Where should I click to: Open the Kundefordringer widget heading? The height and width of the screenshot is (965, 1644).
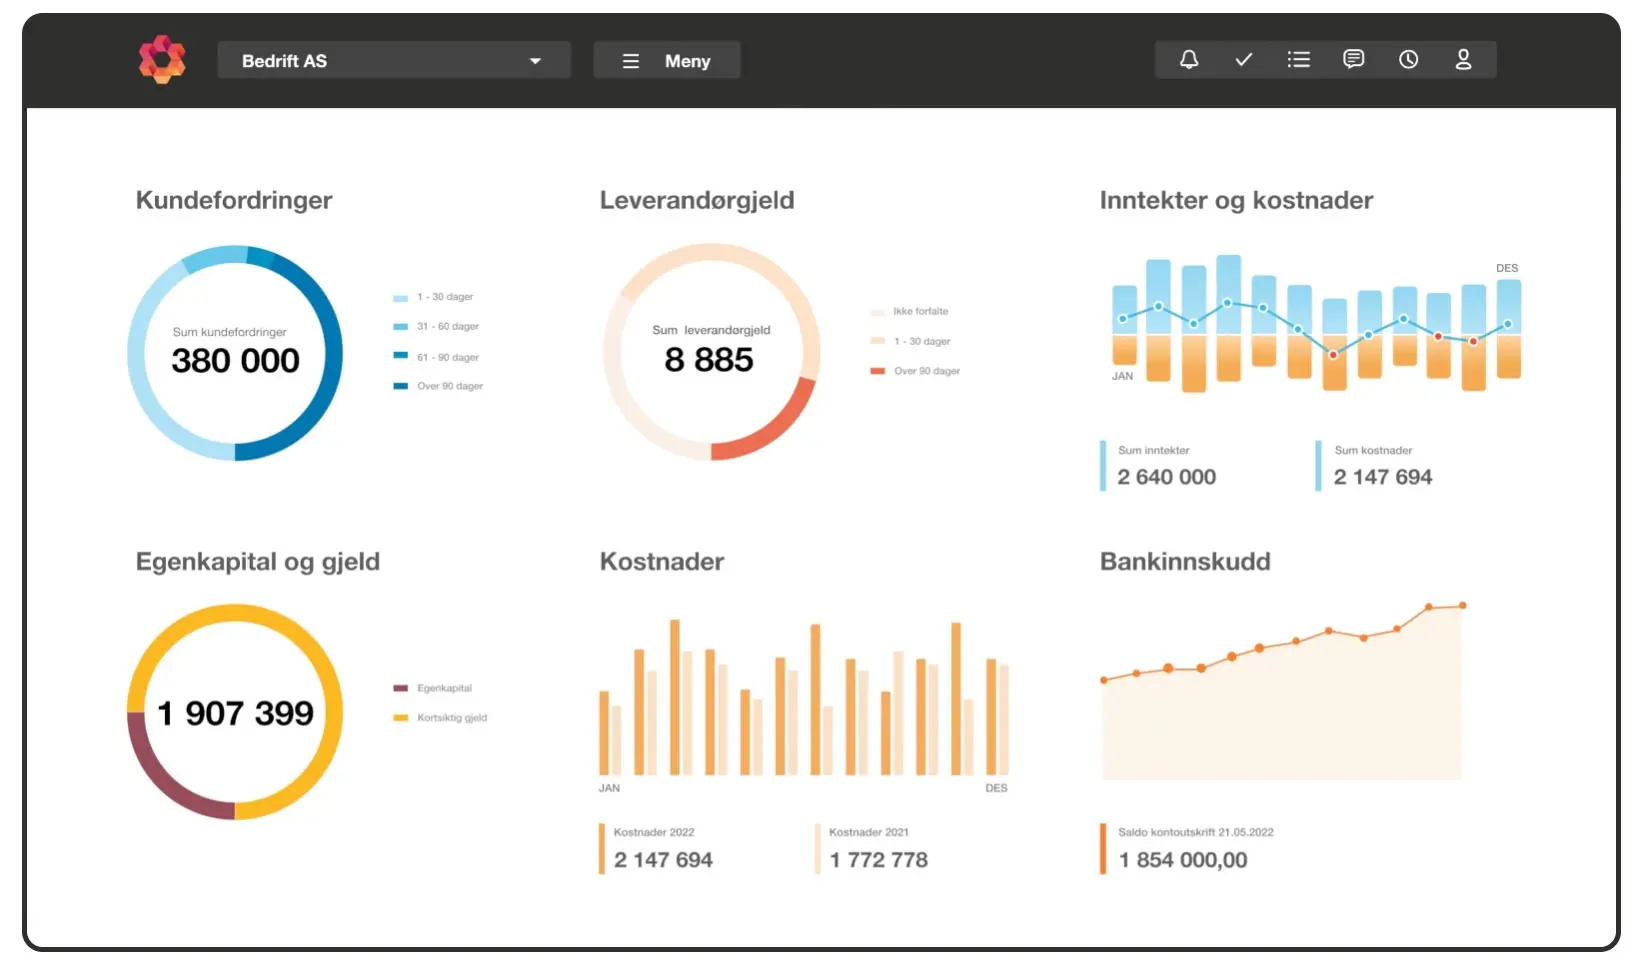click(x=234, y=200)
